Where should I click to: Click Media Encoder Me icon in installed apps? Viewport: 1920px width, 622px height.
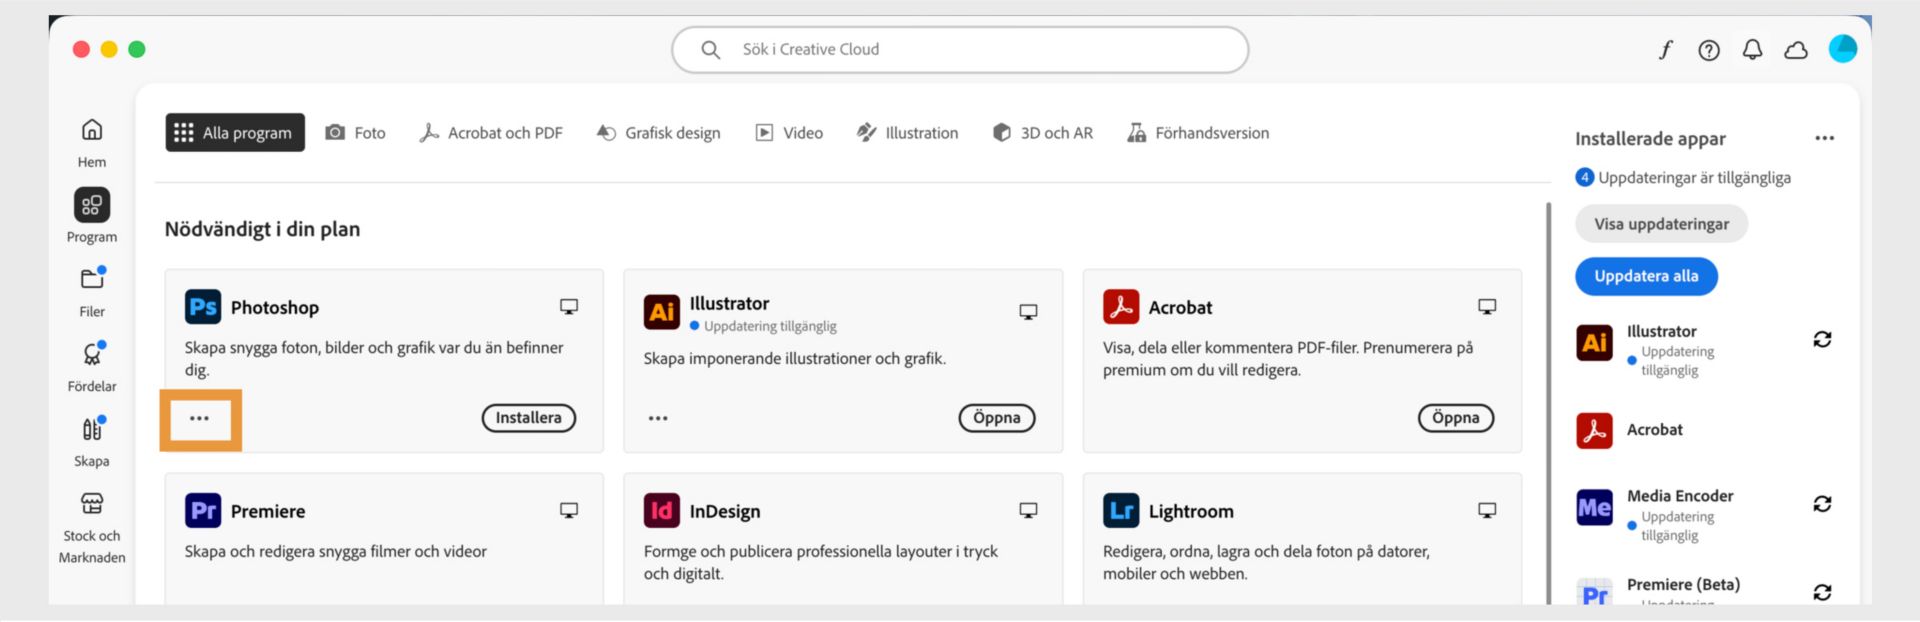tap(1594, 508)
